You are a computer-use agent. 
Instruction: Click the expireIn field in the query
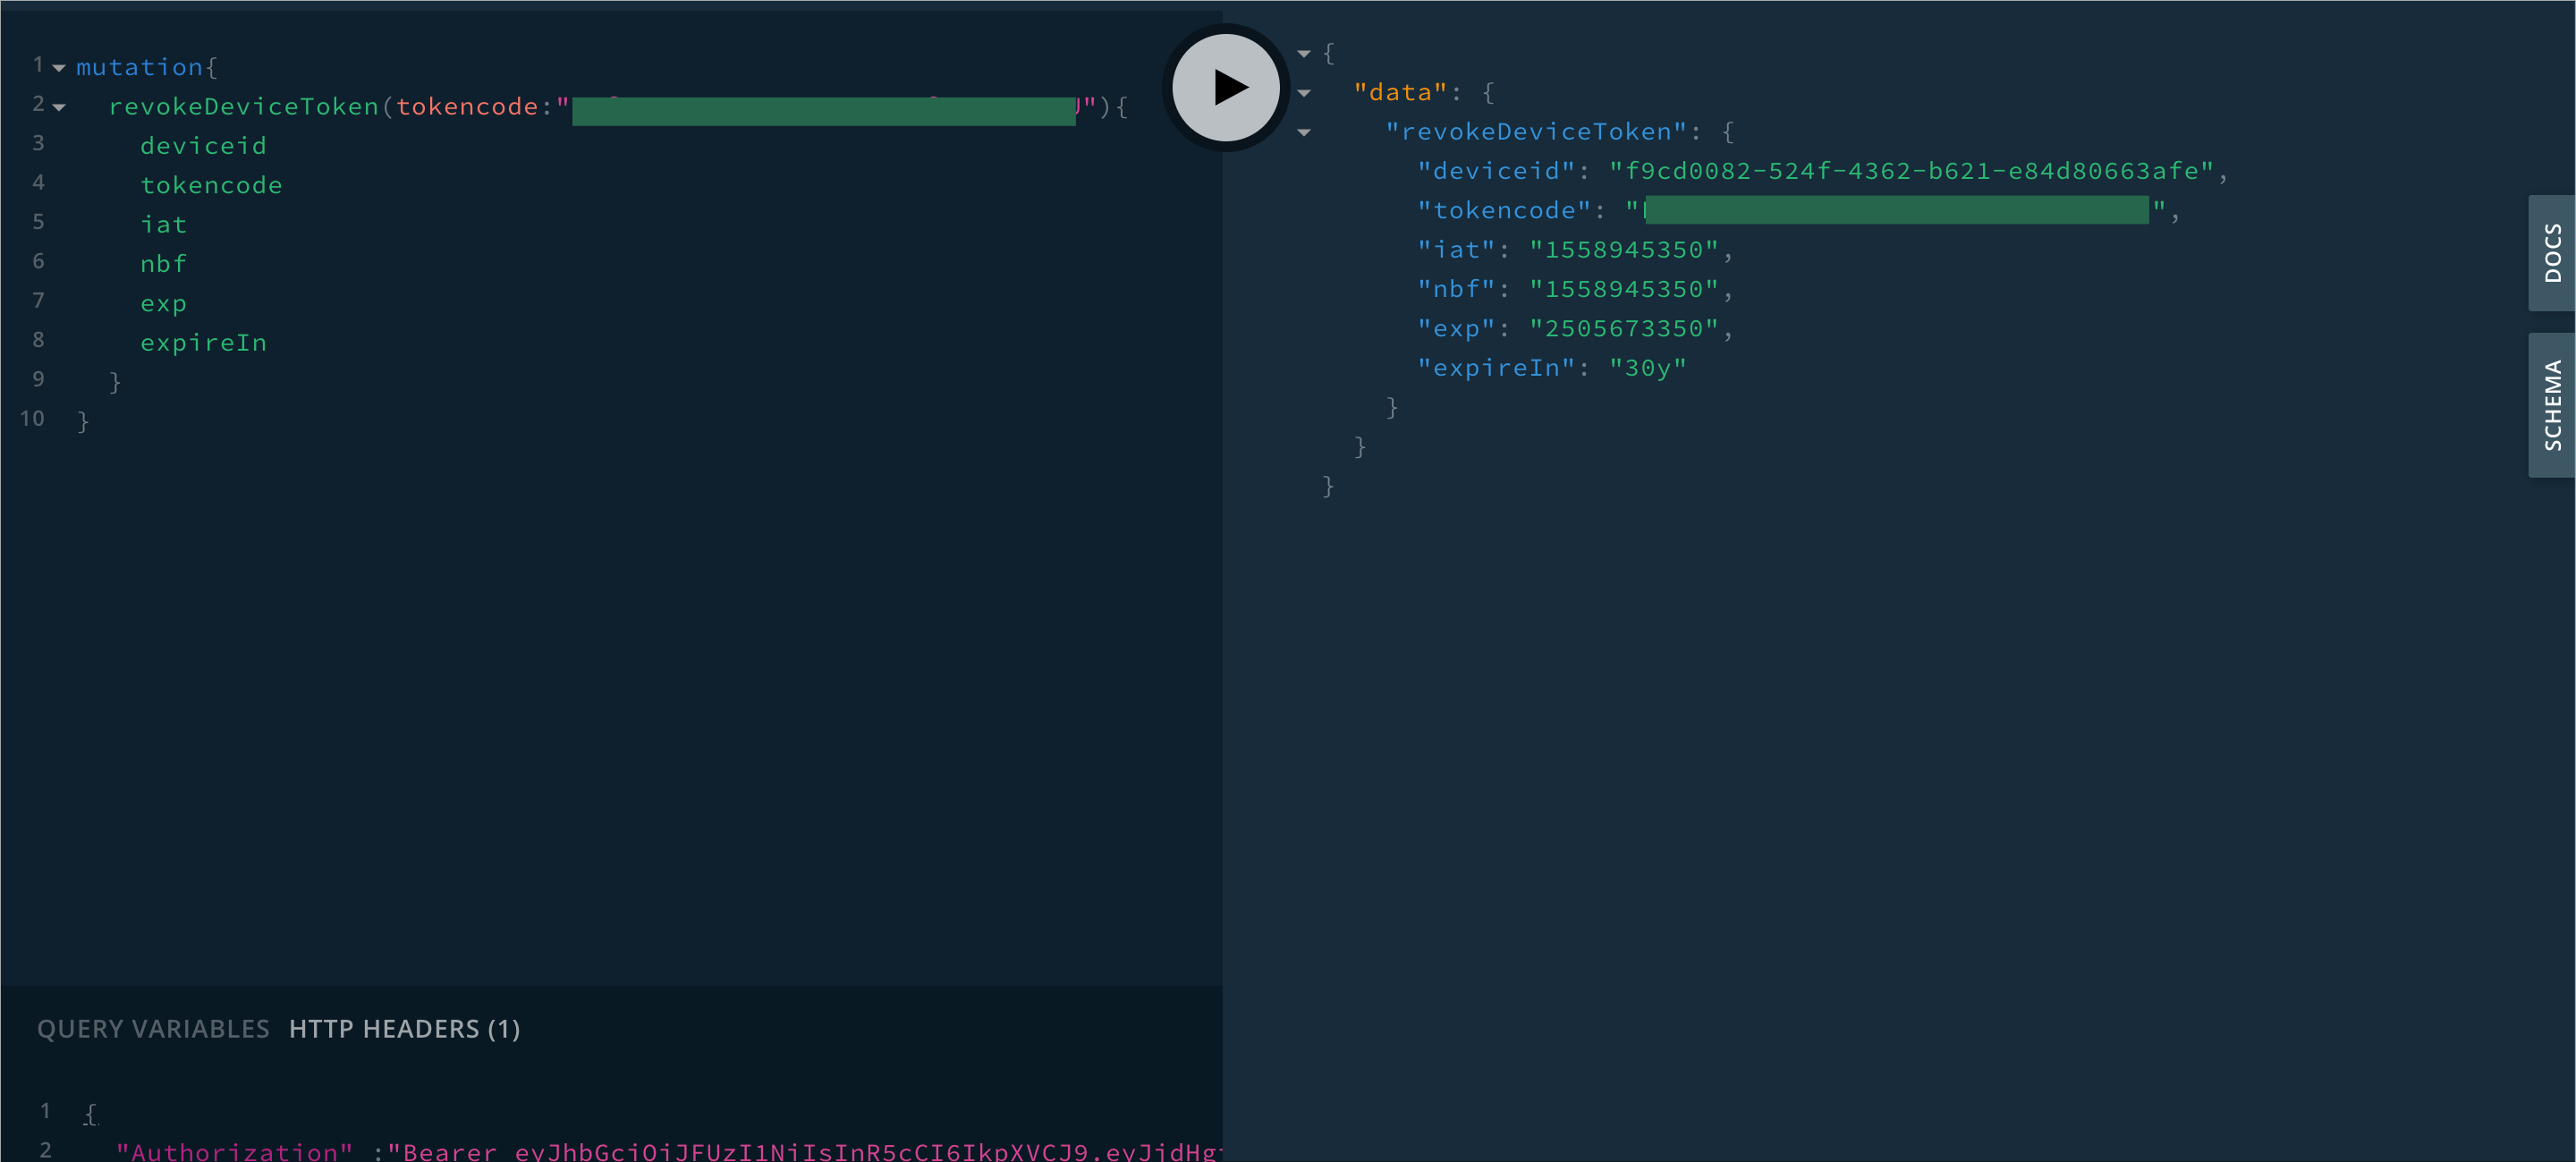(203, 343)
